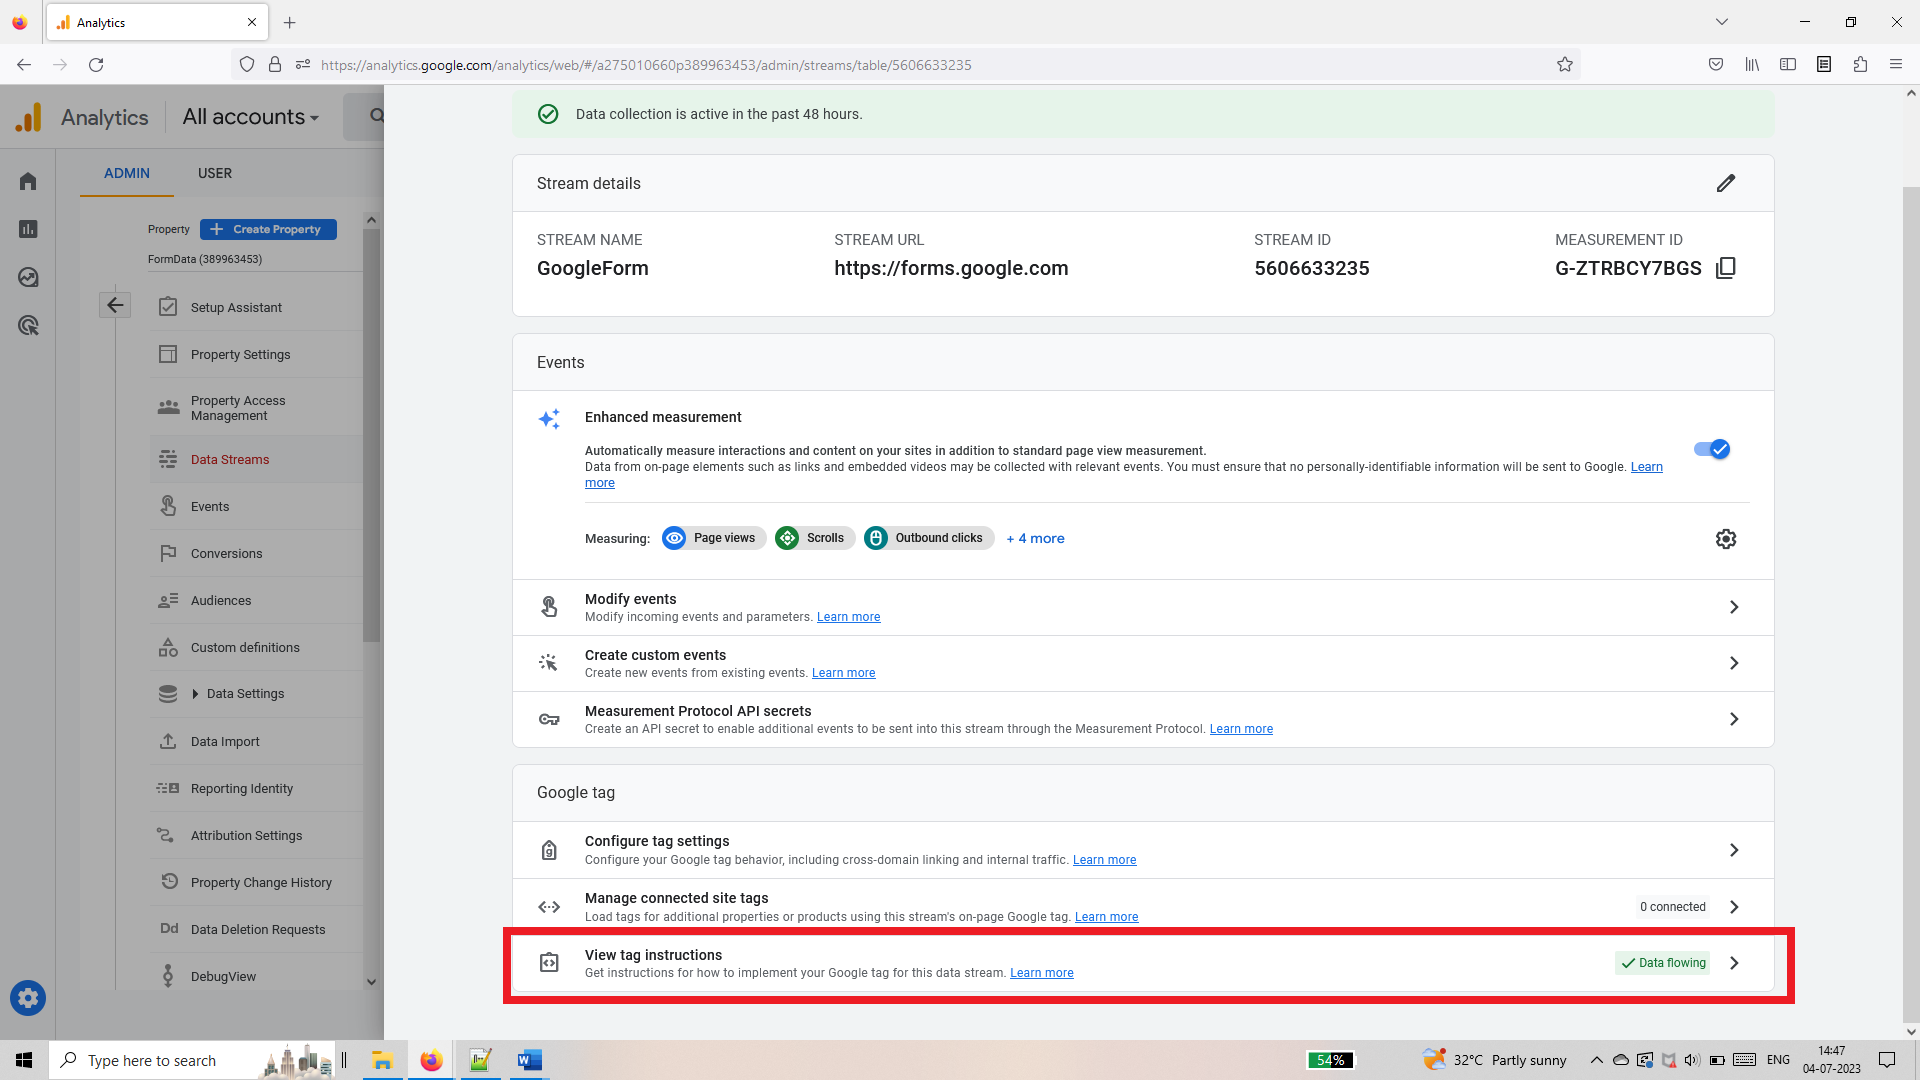The height and width of the screenshot is (1080, 1920).
Task: Click the back arrow button in the admin panel
Action: [115, 305]
